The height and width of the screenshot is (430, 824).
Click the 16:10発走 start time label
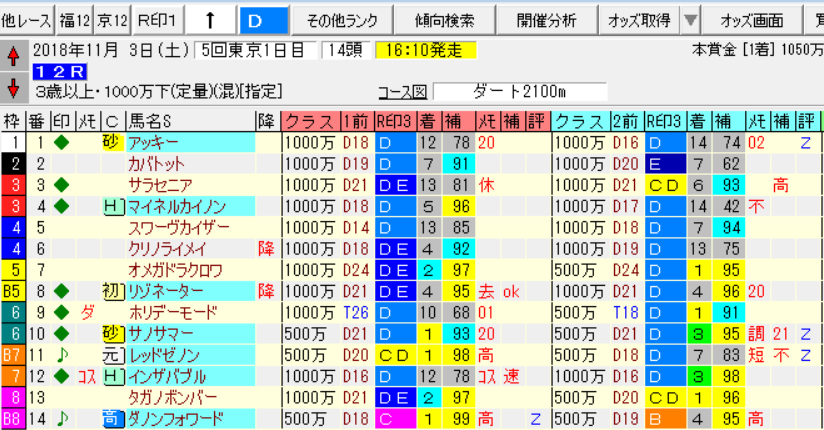point(426,50)
